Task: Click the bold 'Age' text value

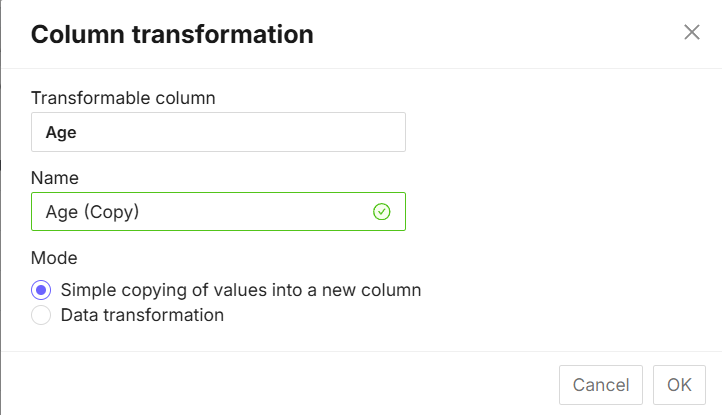Action: (x=61, y=132)
